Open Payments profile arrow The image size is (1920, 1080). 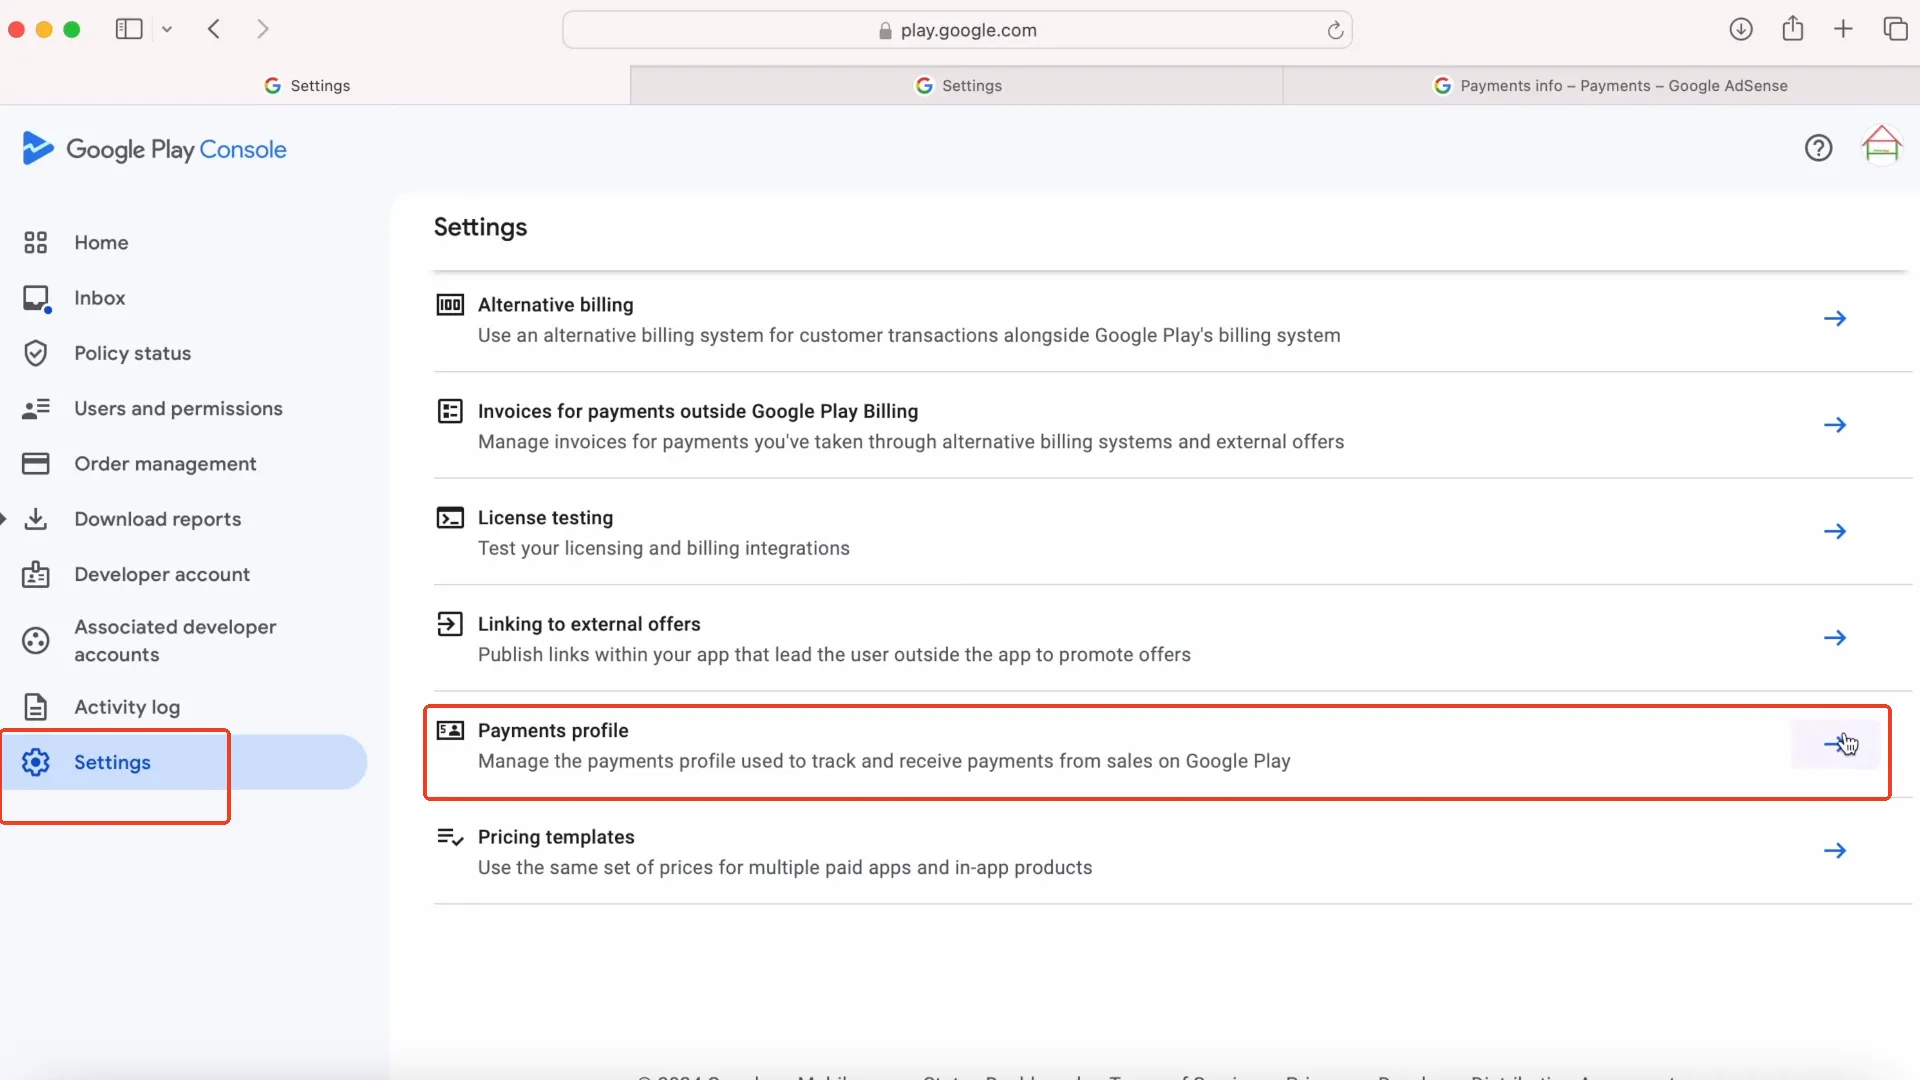1835,744
